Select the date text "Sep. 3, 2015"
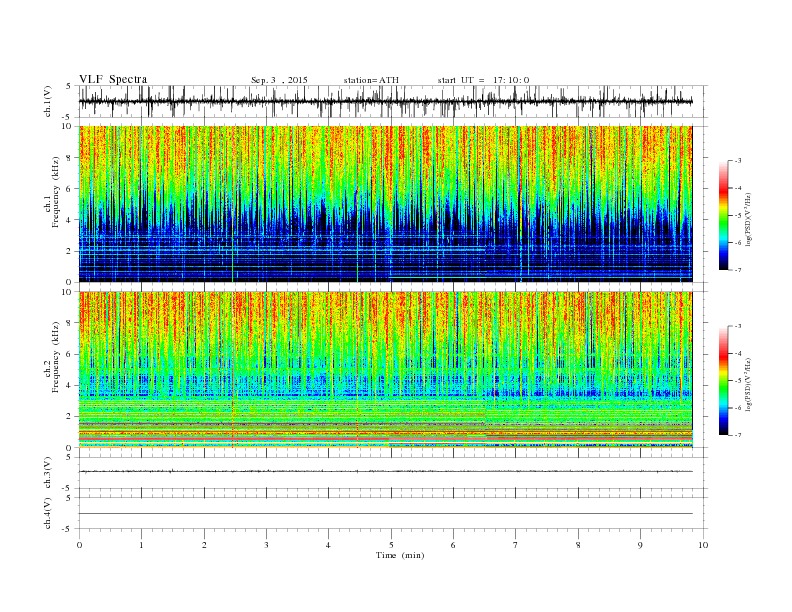 point(279,80)
